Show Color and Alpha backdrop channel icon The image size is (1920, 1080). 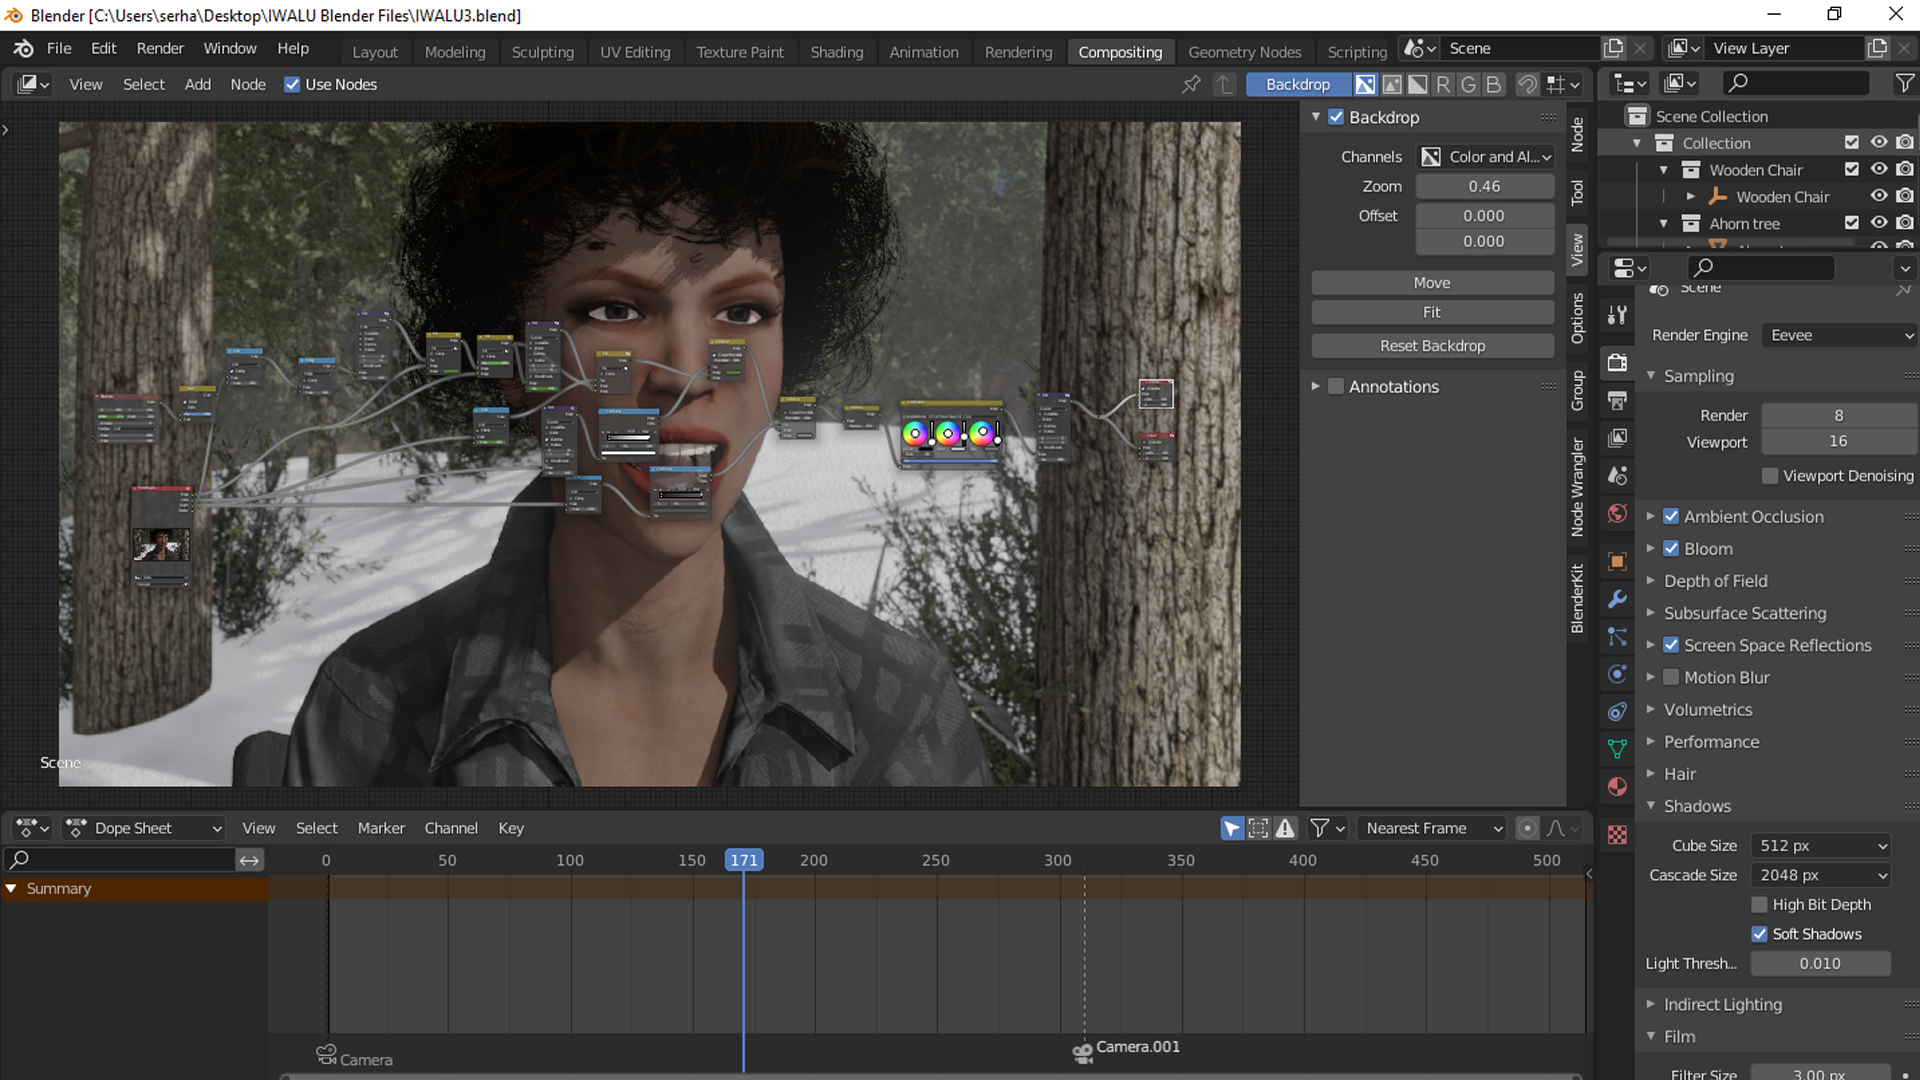pyautogui.click(x=1365, y=85)
